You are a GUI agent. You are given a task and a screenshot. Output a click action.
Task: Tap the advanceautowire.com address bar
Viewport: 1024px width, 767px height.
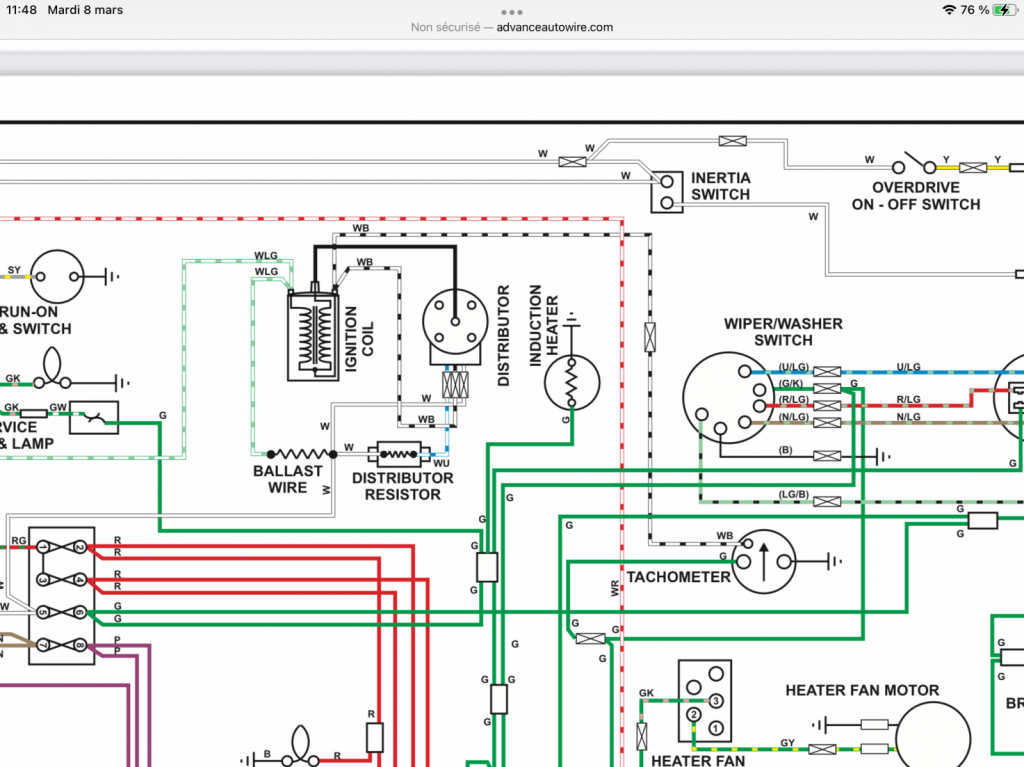[x=511, y=27]
